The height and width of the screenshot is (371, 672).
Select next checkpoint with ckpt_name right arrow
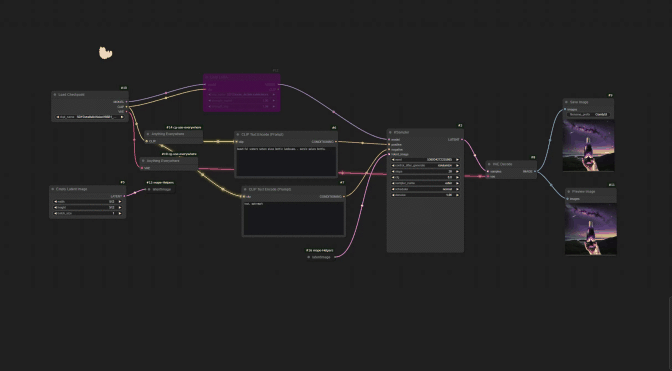122,117
